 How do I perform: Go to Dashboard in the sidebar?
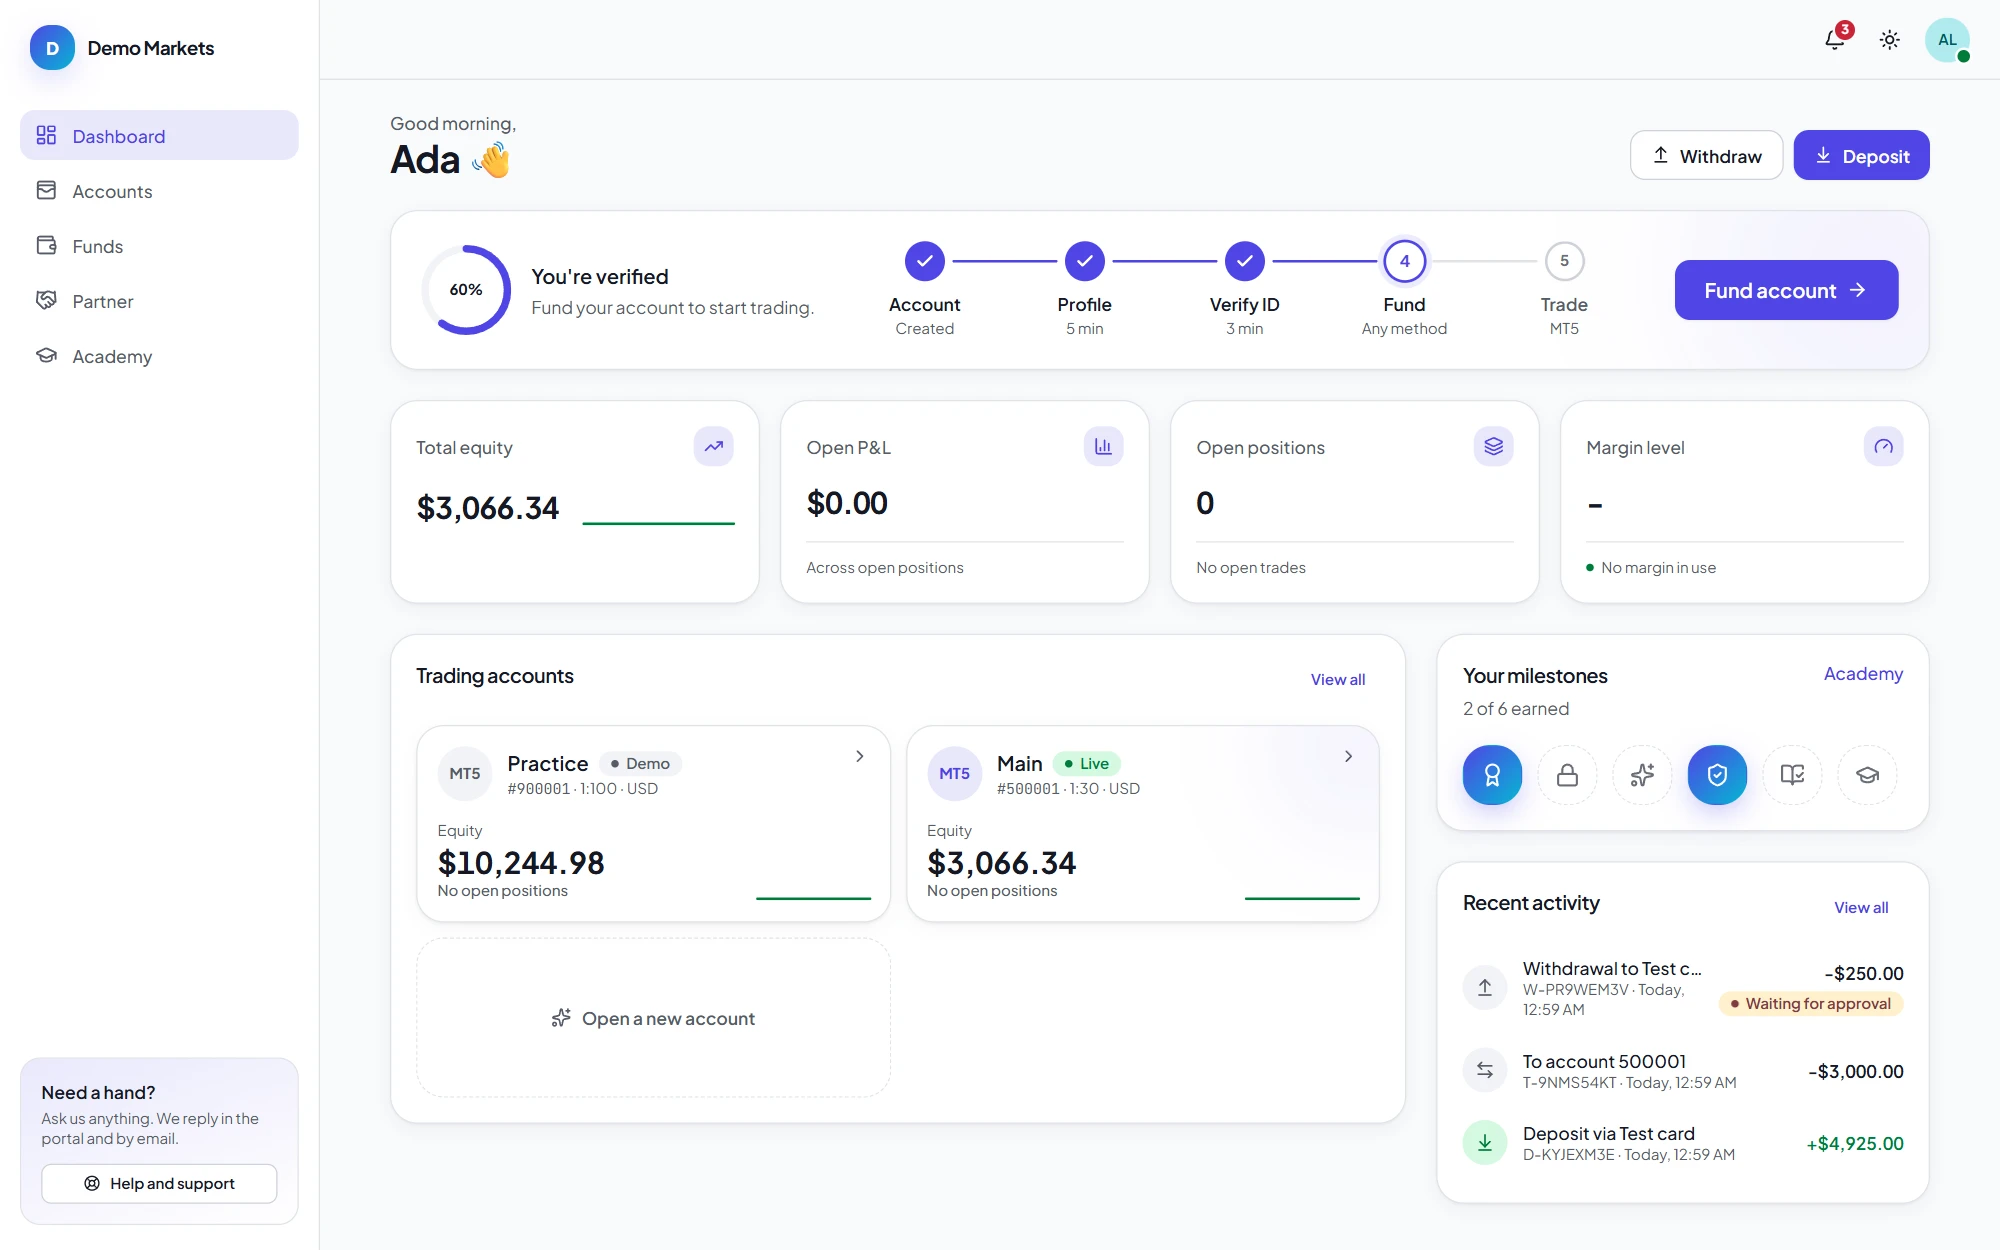(x=159, y=136)
